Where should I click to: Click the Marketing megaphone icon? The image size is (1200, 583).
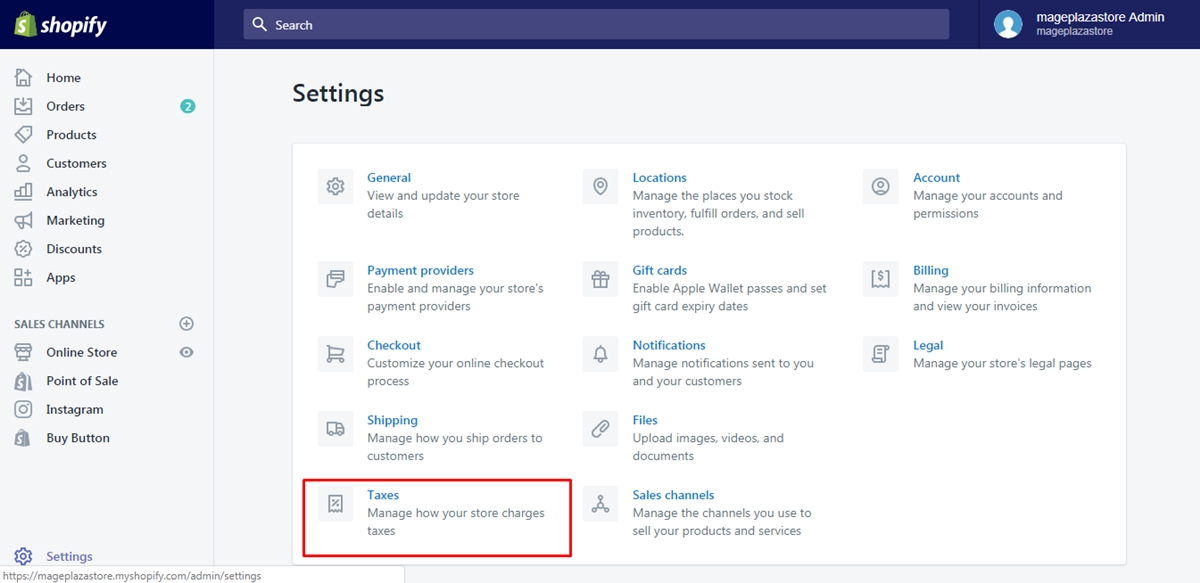[23, 220]
